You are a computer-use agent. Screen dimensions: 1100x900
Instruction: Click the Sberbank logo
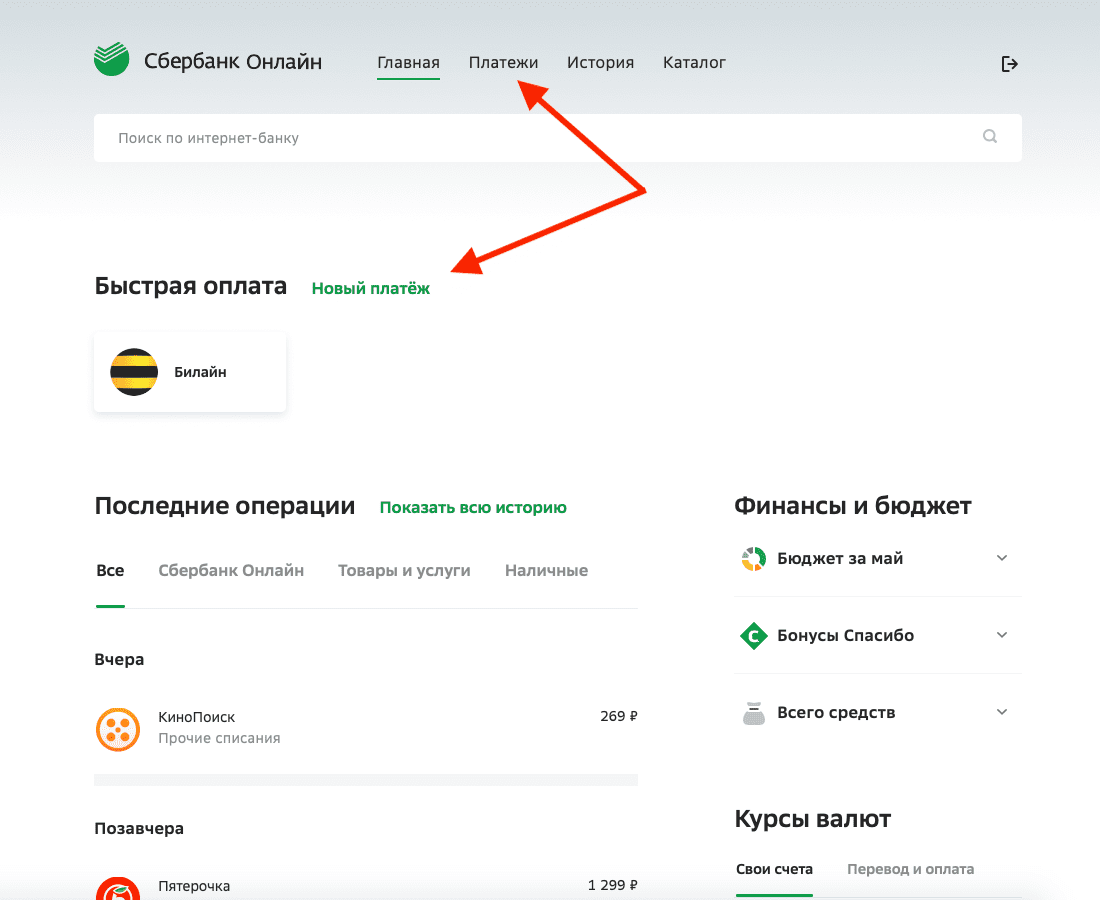111,60
